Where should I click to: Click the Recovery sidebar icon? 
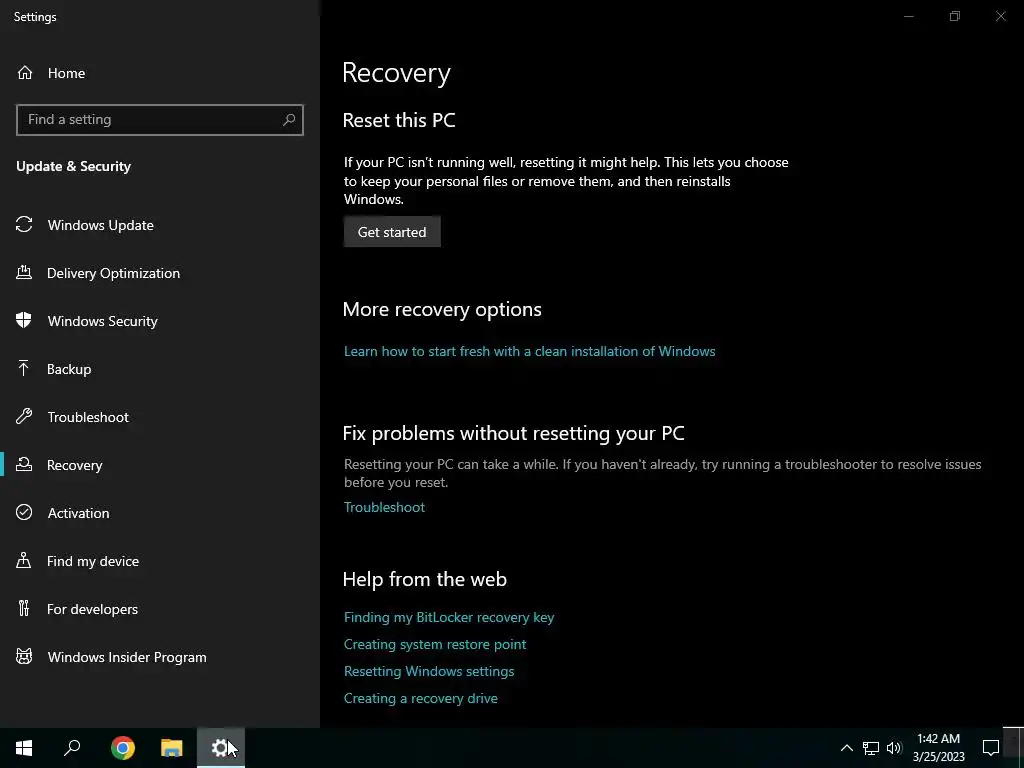click(24, 464)
